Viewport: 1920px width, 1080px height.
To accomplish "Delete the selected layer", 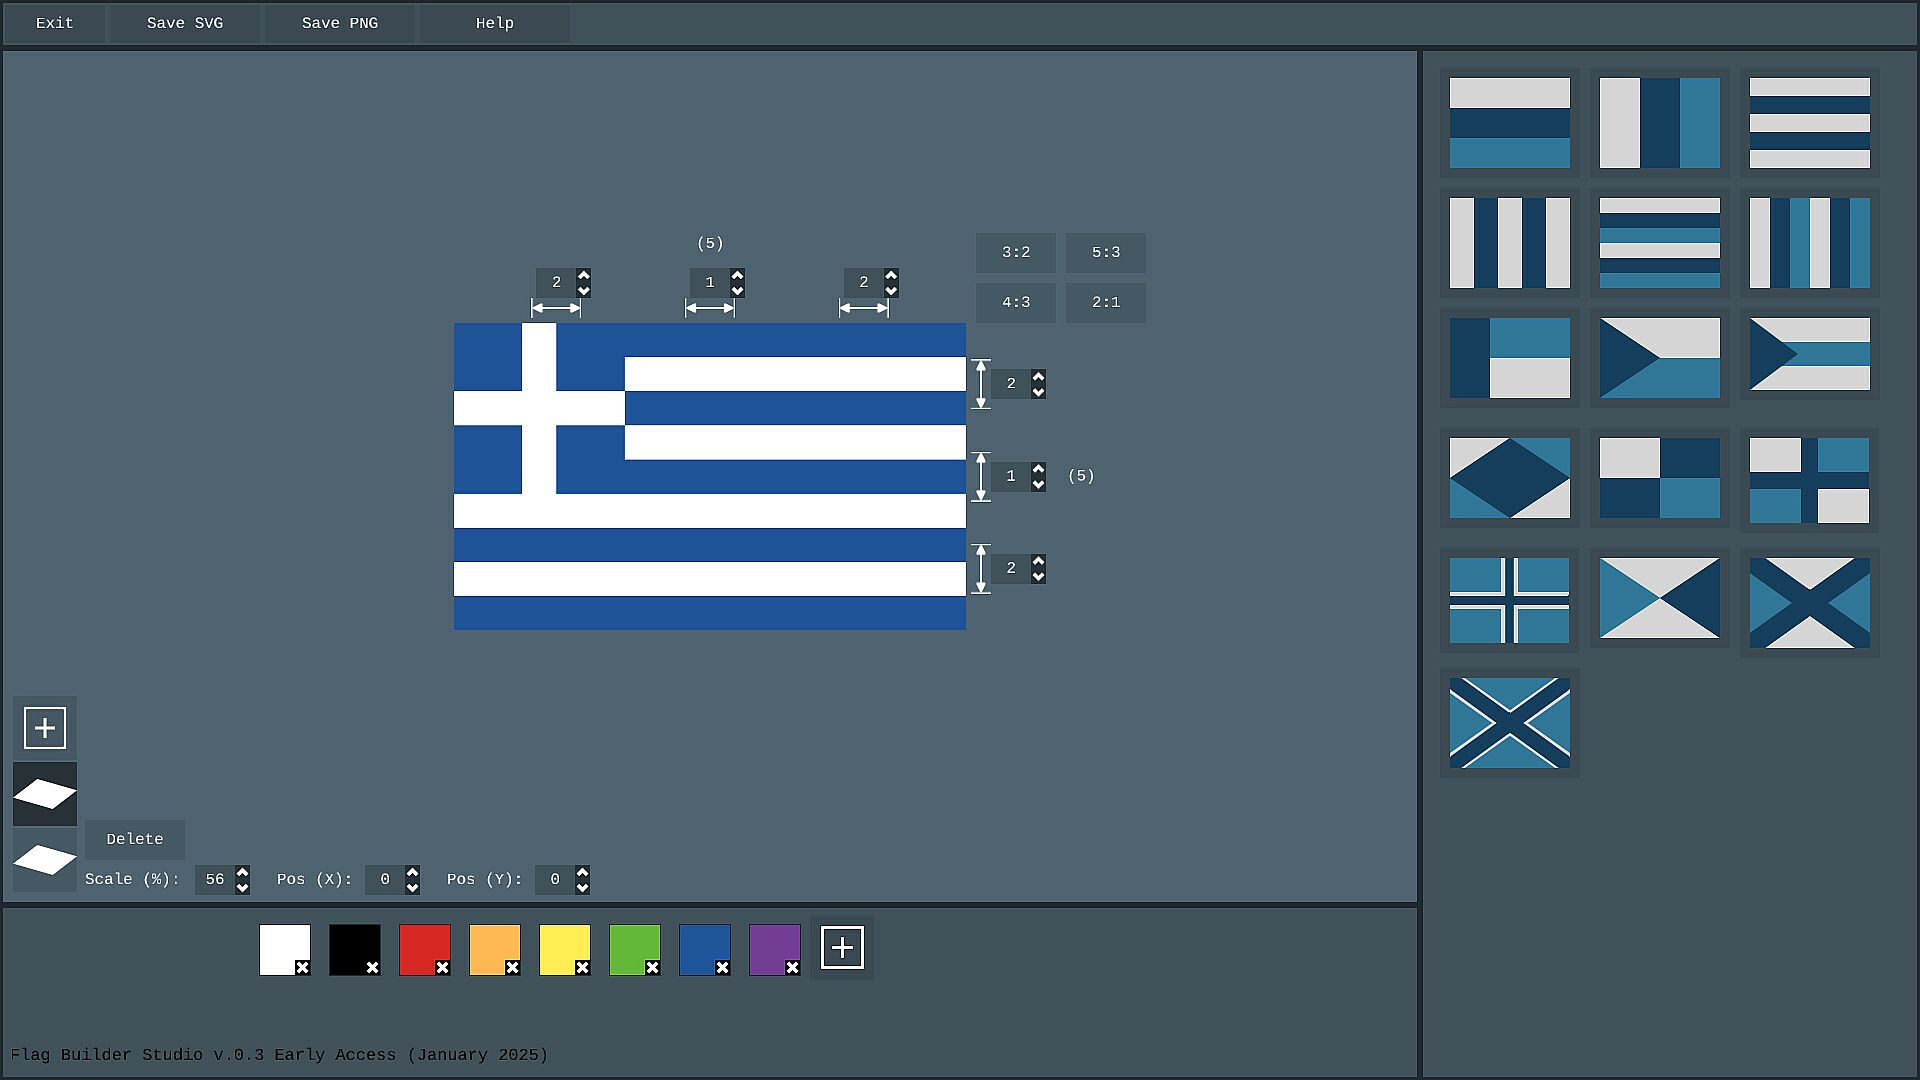I will [135, 839].
